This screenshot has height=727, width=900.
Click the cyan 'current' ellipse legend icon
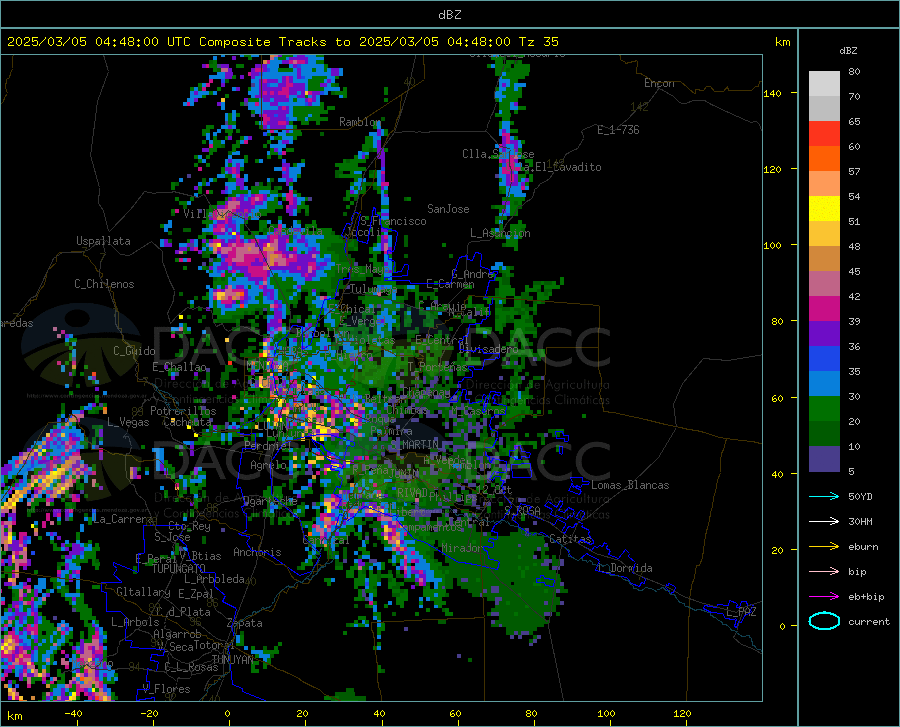824,621
